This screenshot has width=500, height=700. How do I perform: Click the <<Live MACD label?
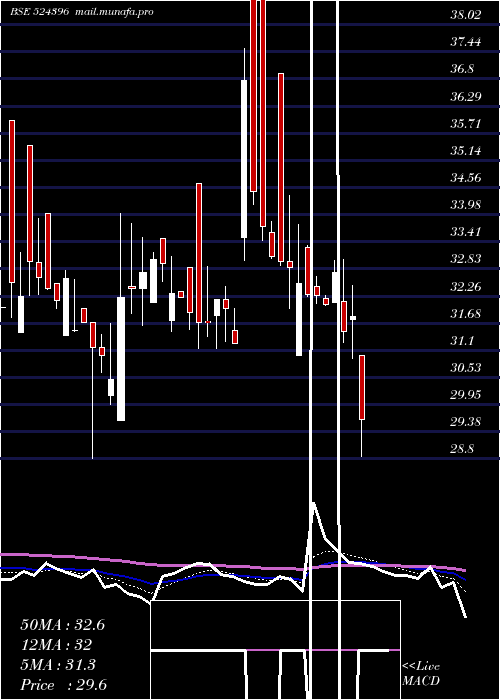coord(421,674)
